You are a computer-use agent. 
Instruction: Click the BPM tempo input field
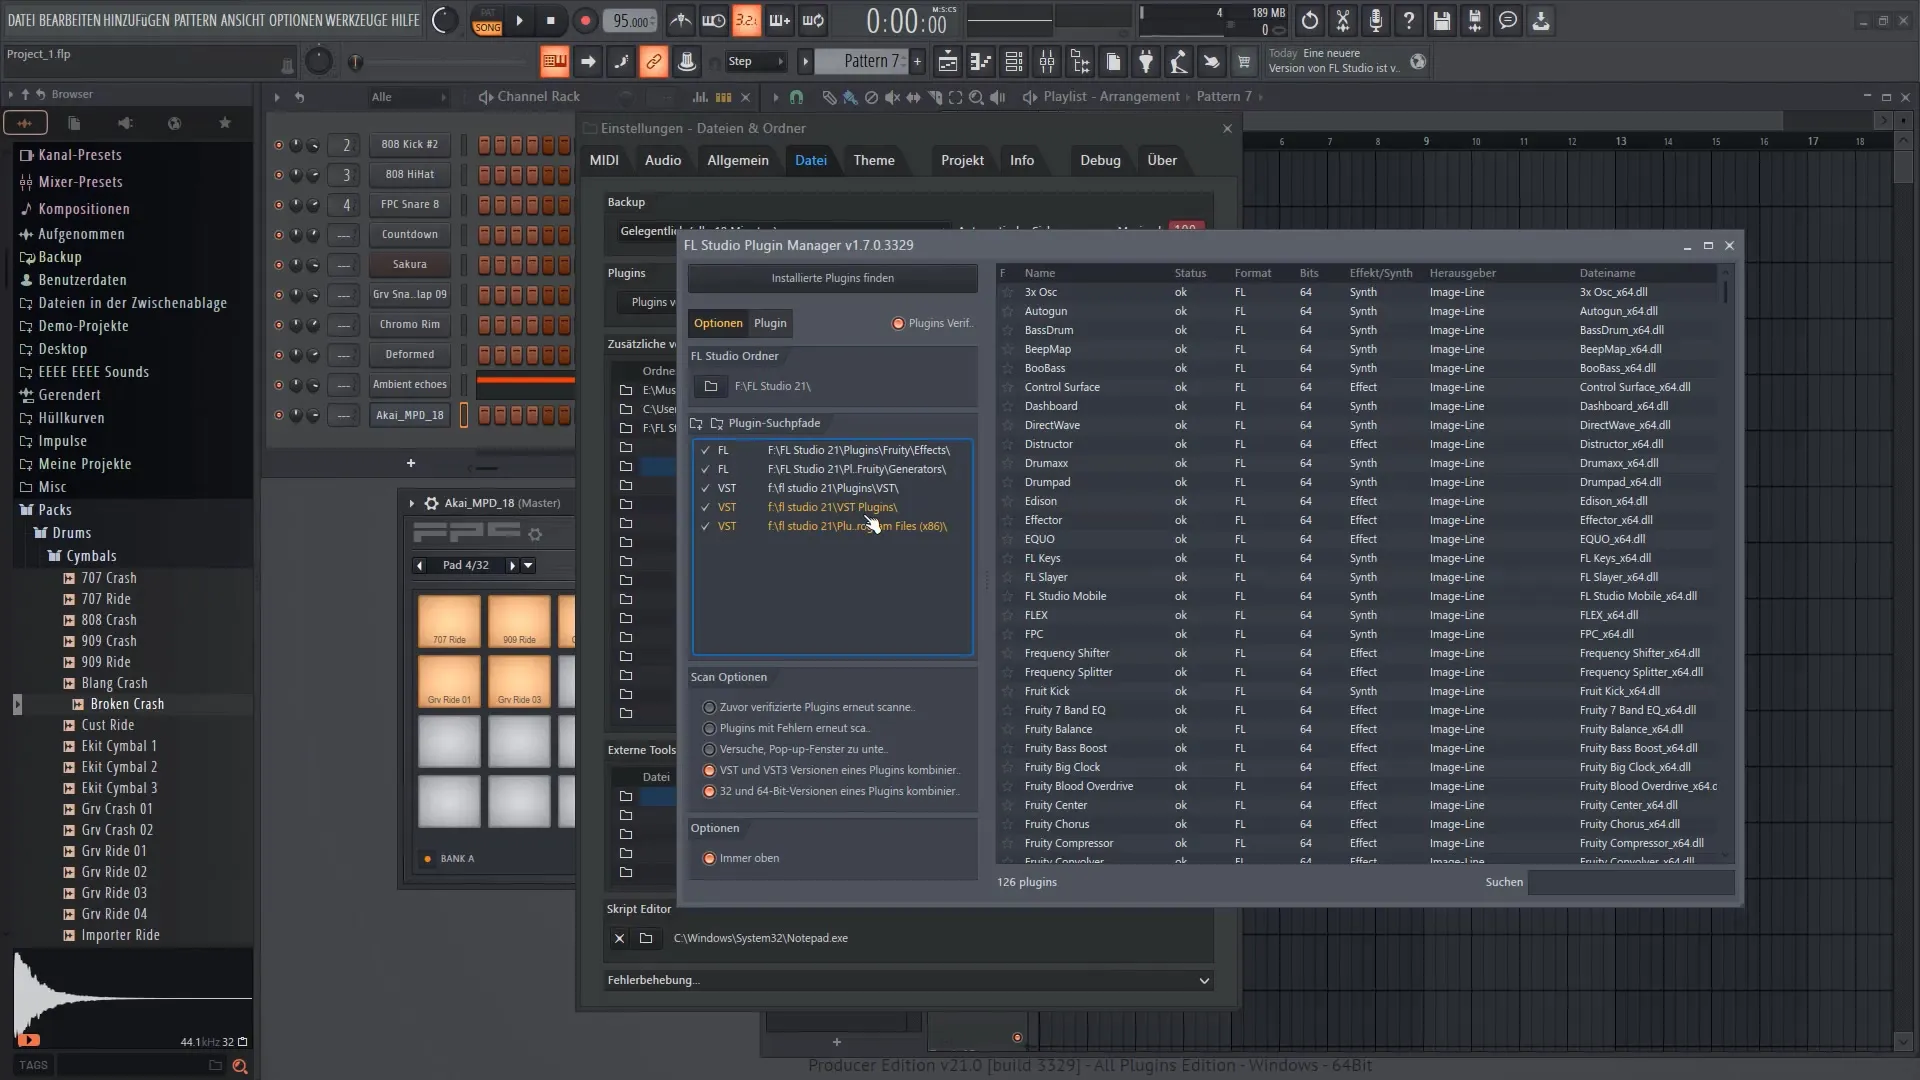click(x=630, y=20)
